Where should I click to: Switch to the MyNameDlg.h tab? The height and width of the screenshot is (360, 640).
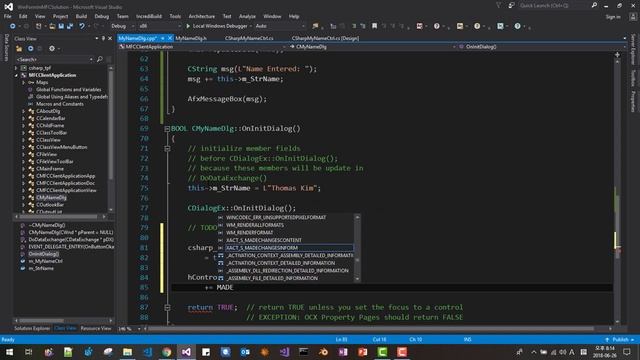[x=191, y=38]
